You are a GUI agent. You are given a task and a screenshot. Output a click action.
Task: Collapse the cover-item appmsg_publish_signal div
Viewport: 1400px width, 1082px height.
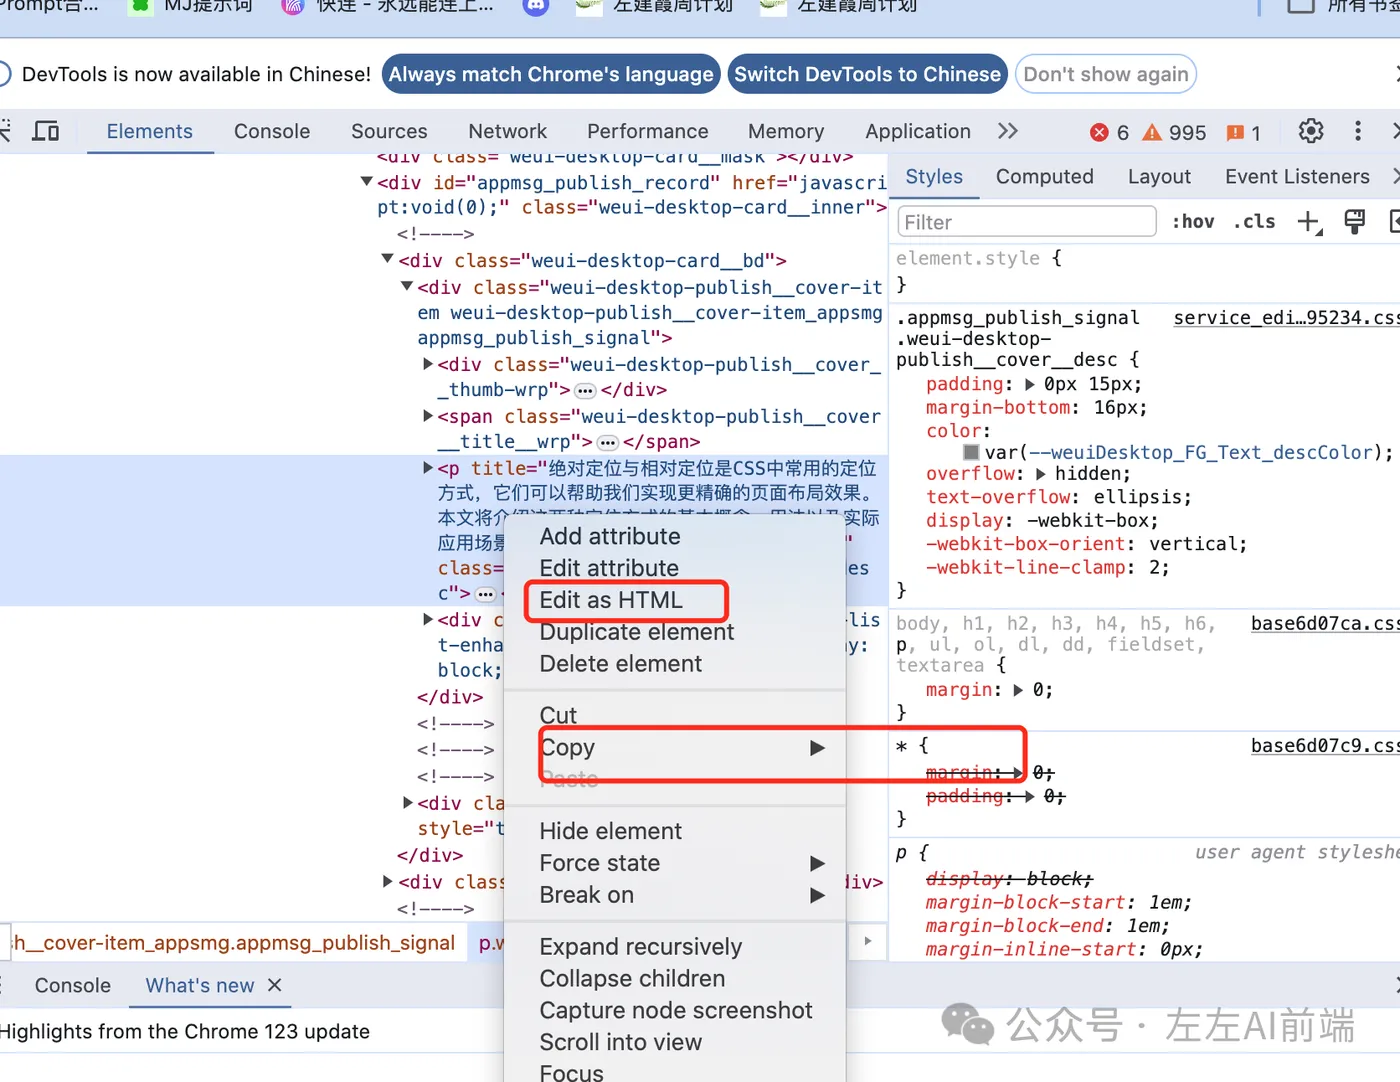pos(407,286)
